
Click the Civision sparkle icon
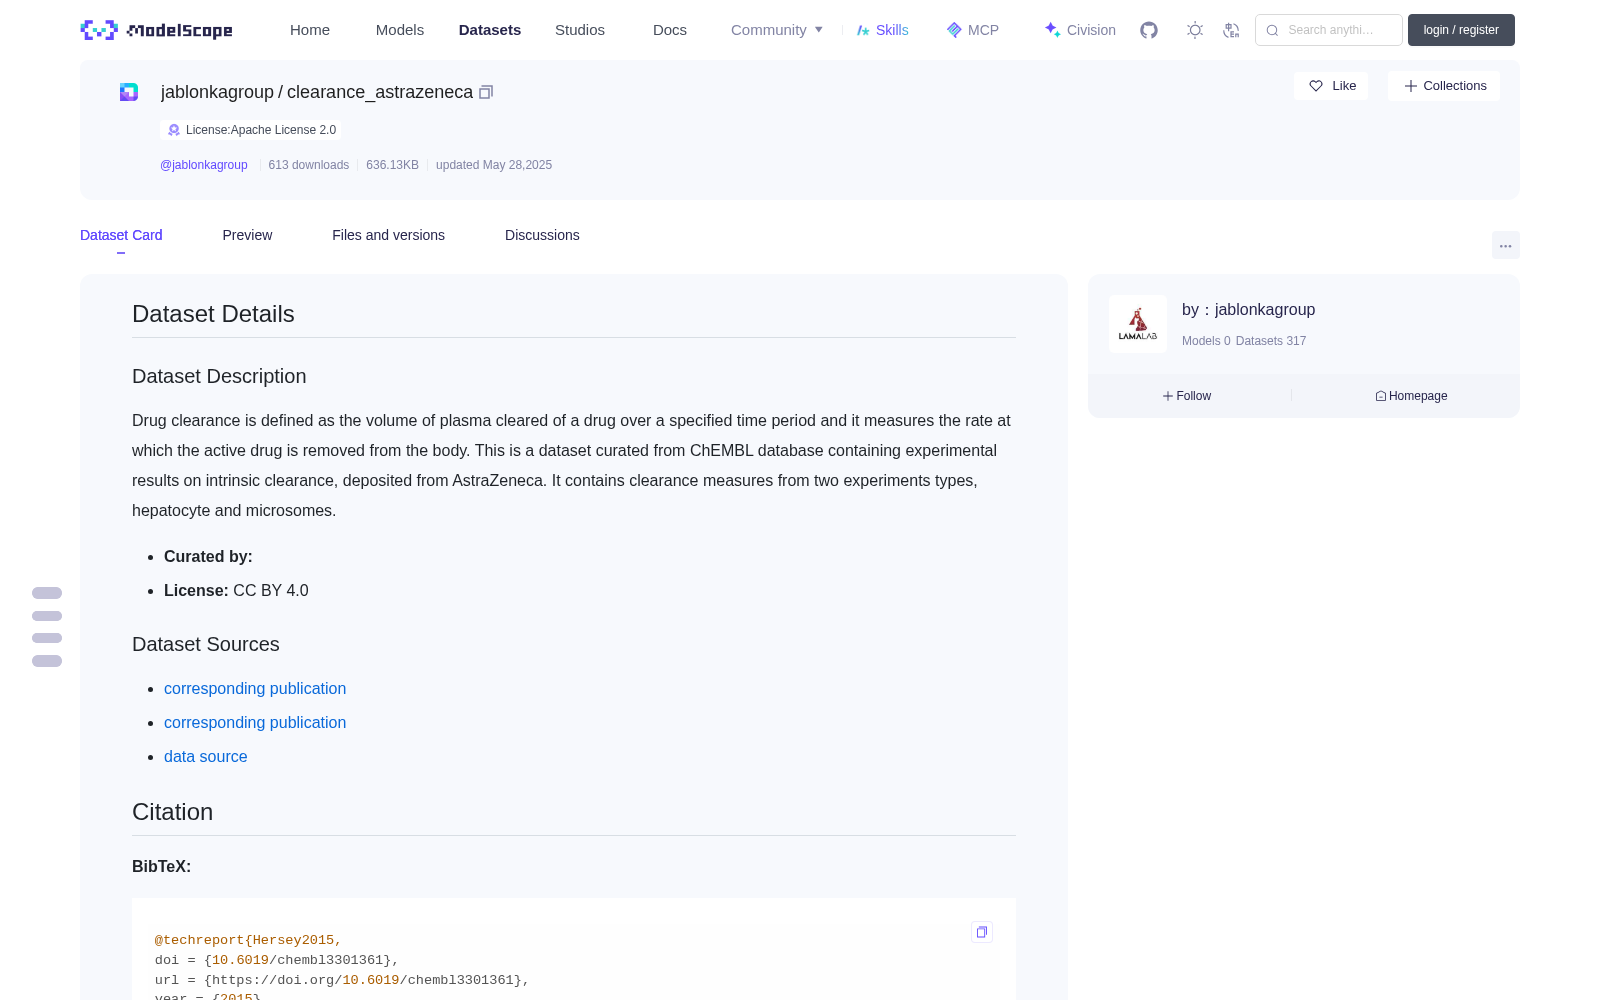[x=1052, y=30]
